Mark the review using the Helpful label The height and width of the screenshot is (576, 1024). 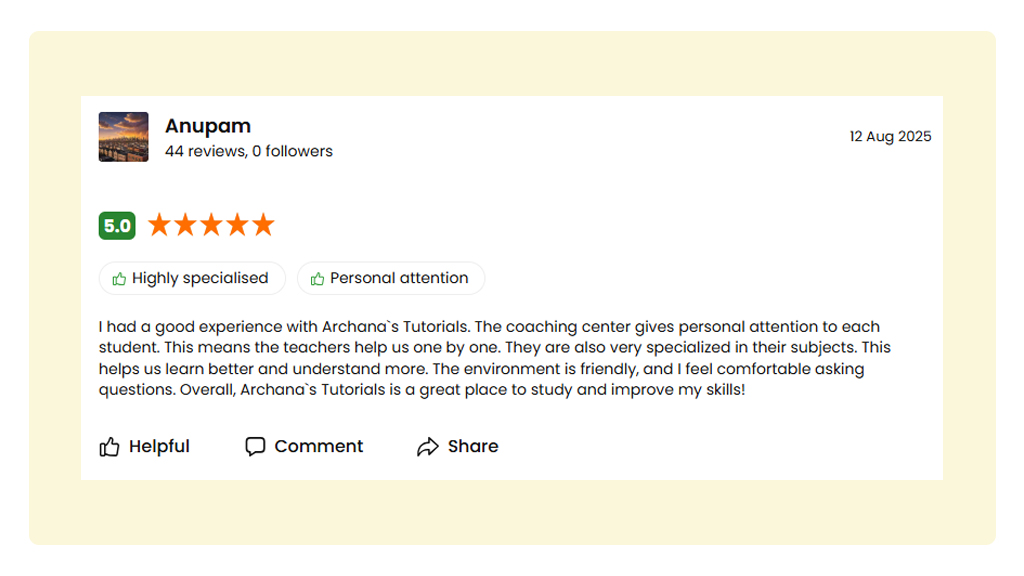click(x=159, y=446)
